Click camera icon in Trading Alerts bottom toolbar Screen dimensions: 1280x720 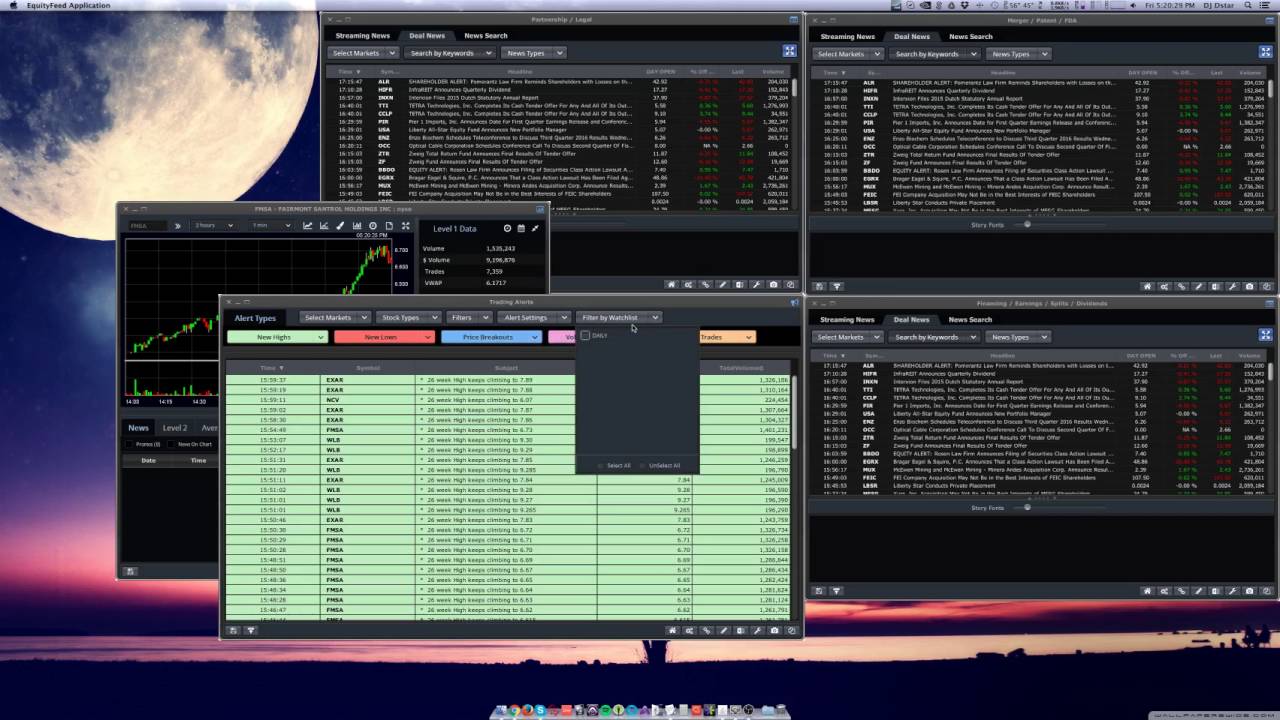click(774, 631)
